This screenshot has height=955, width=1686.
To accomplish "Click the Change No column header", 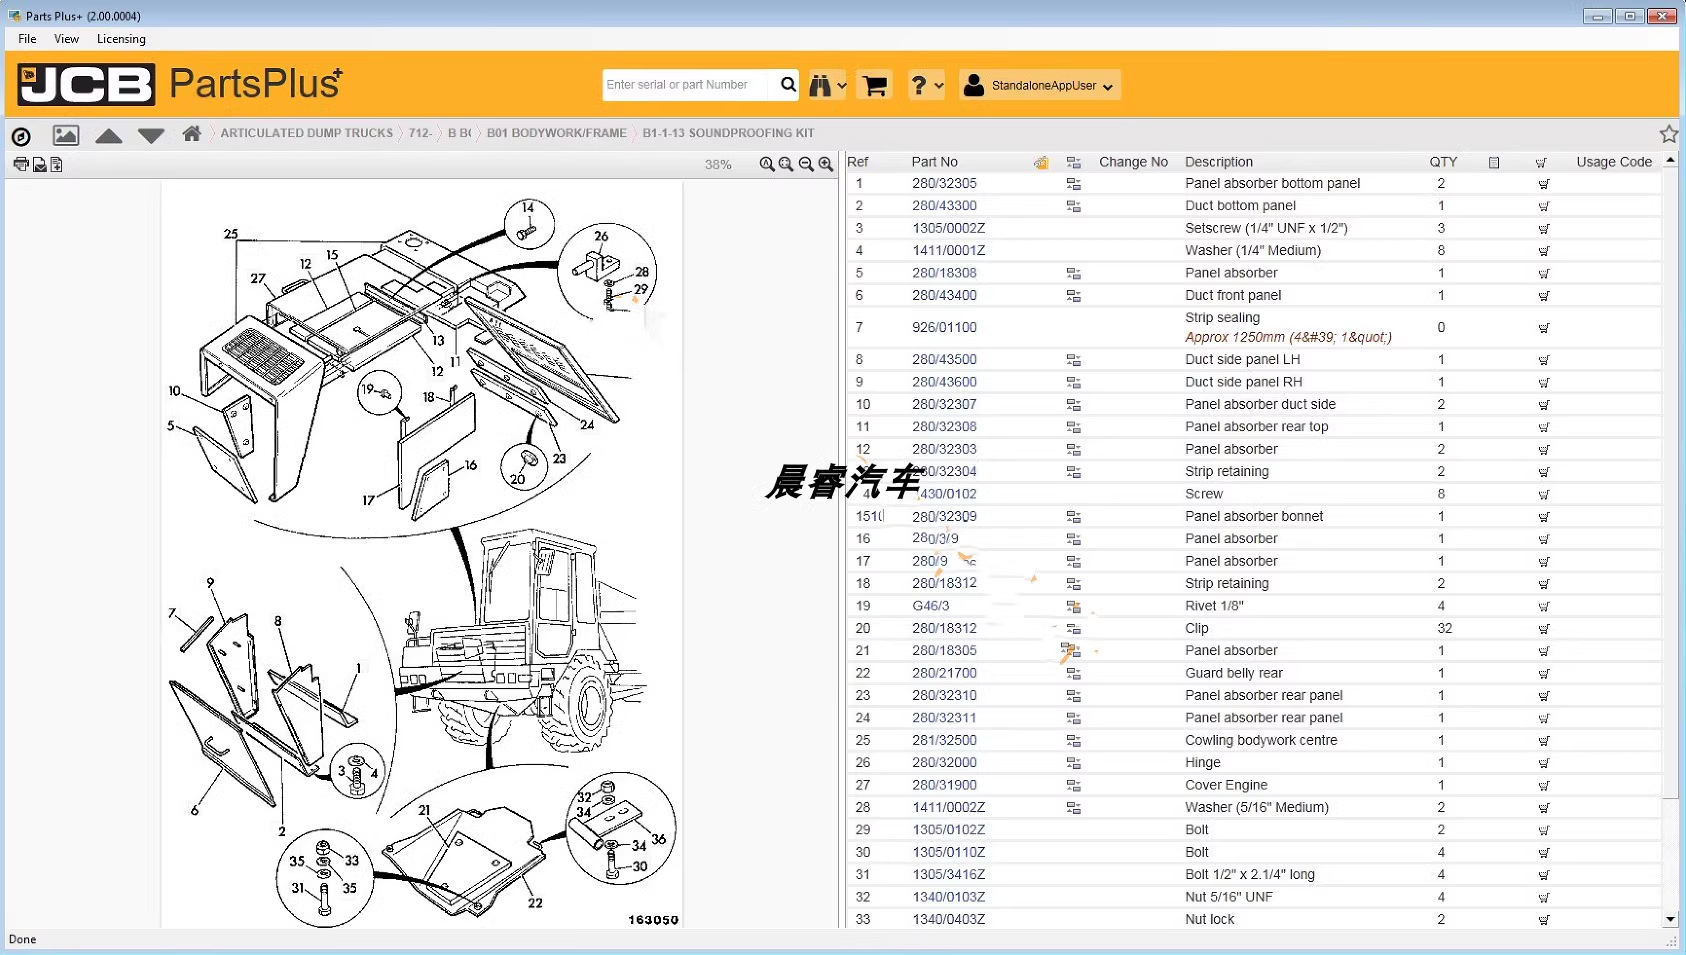I will coord(1133,162).
